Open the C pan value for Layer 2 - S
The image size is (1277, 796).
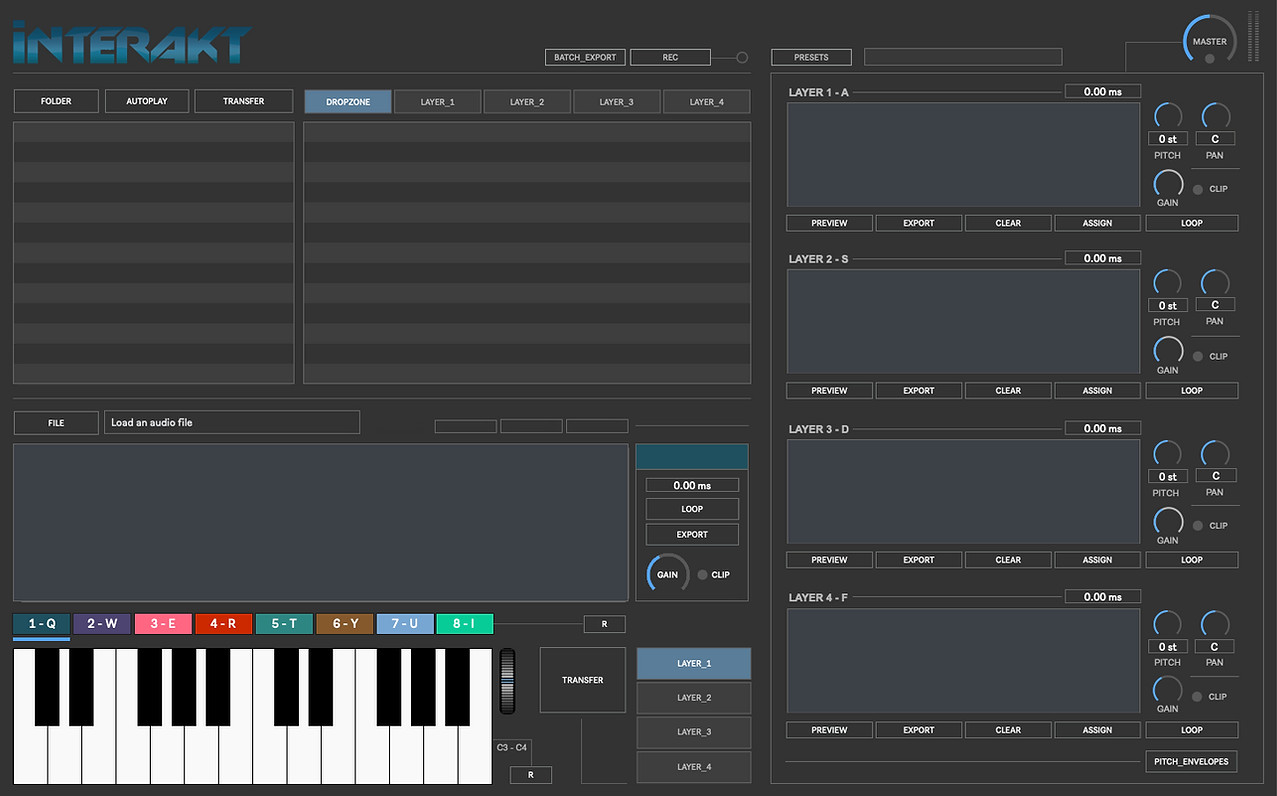tap(1215, 305)
